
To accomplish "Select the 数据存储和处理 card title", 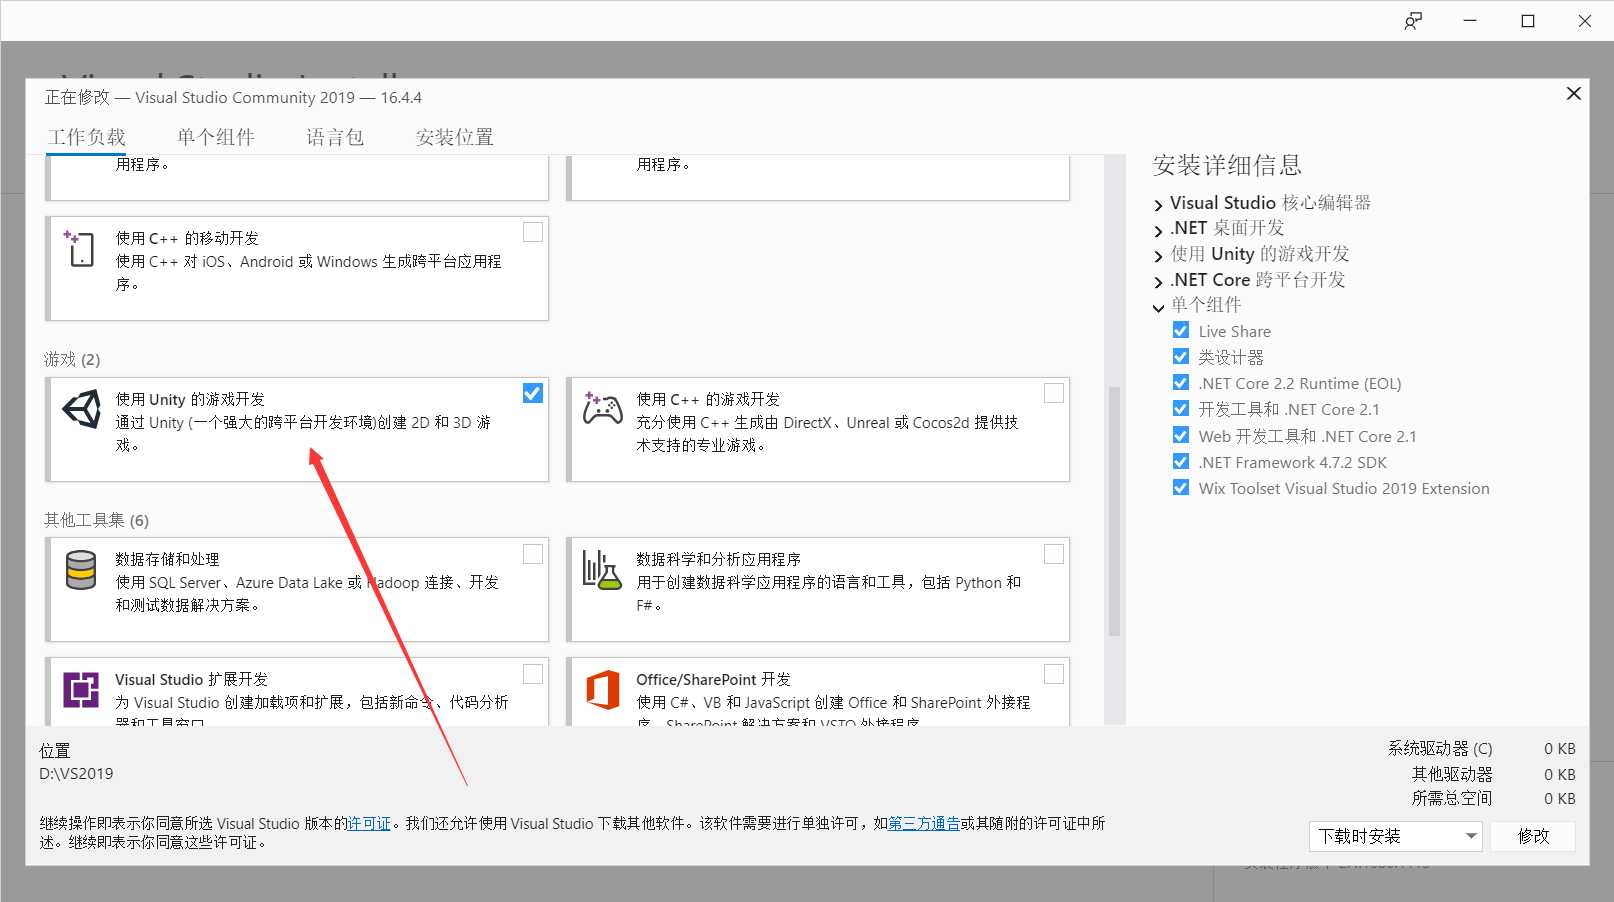I will [167, 559].
